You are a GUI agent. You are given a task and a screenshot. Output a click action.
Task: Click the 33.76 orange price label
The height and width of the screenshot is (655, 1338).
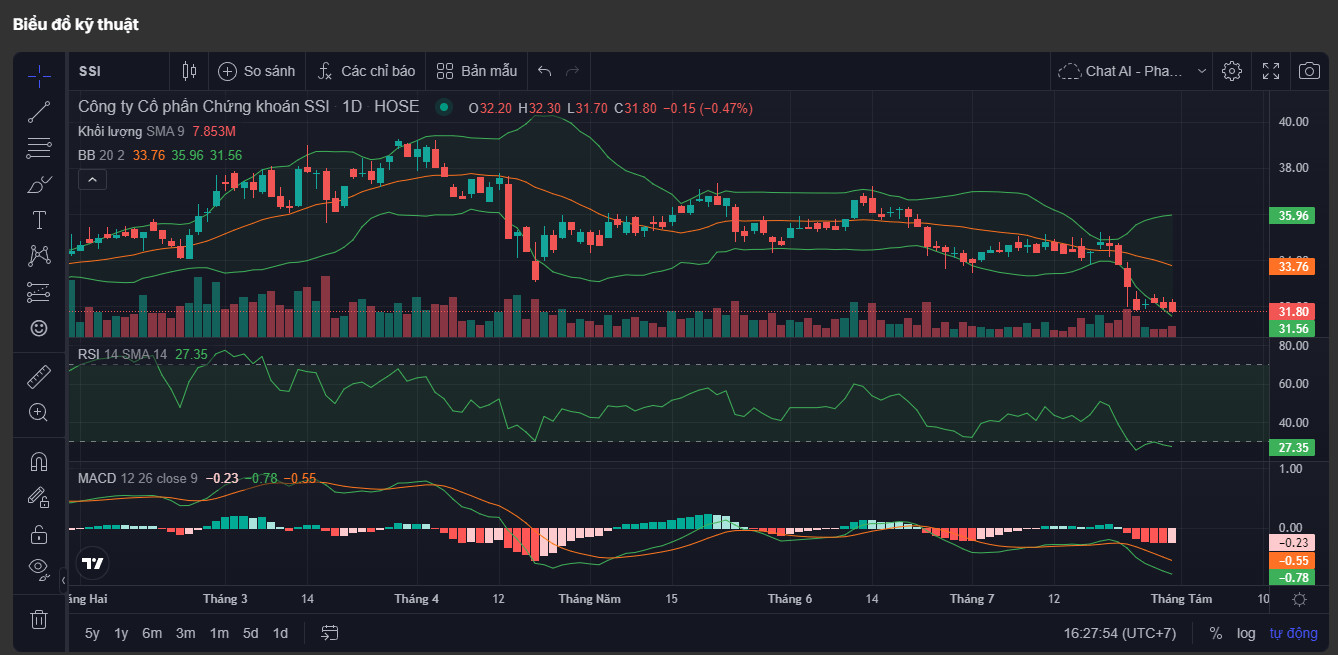coord(1292,266)
